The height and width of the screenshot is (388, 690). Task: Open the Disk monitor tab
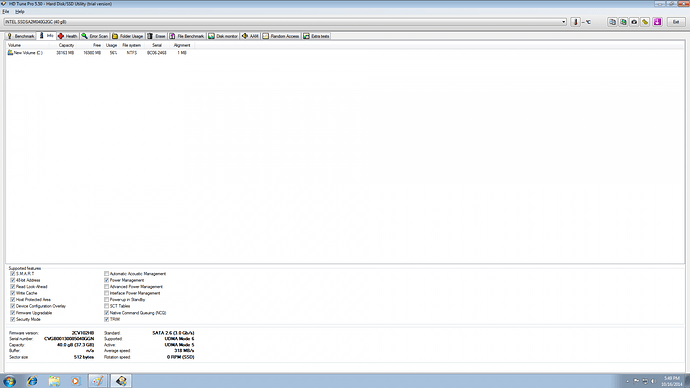pyautogui.click(x=223, y=36)
